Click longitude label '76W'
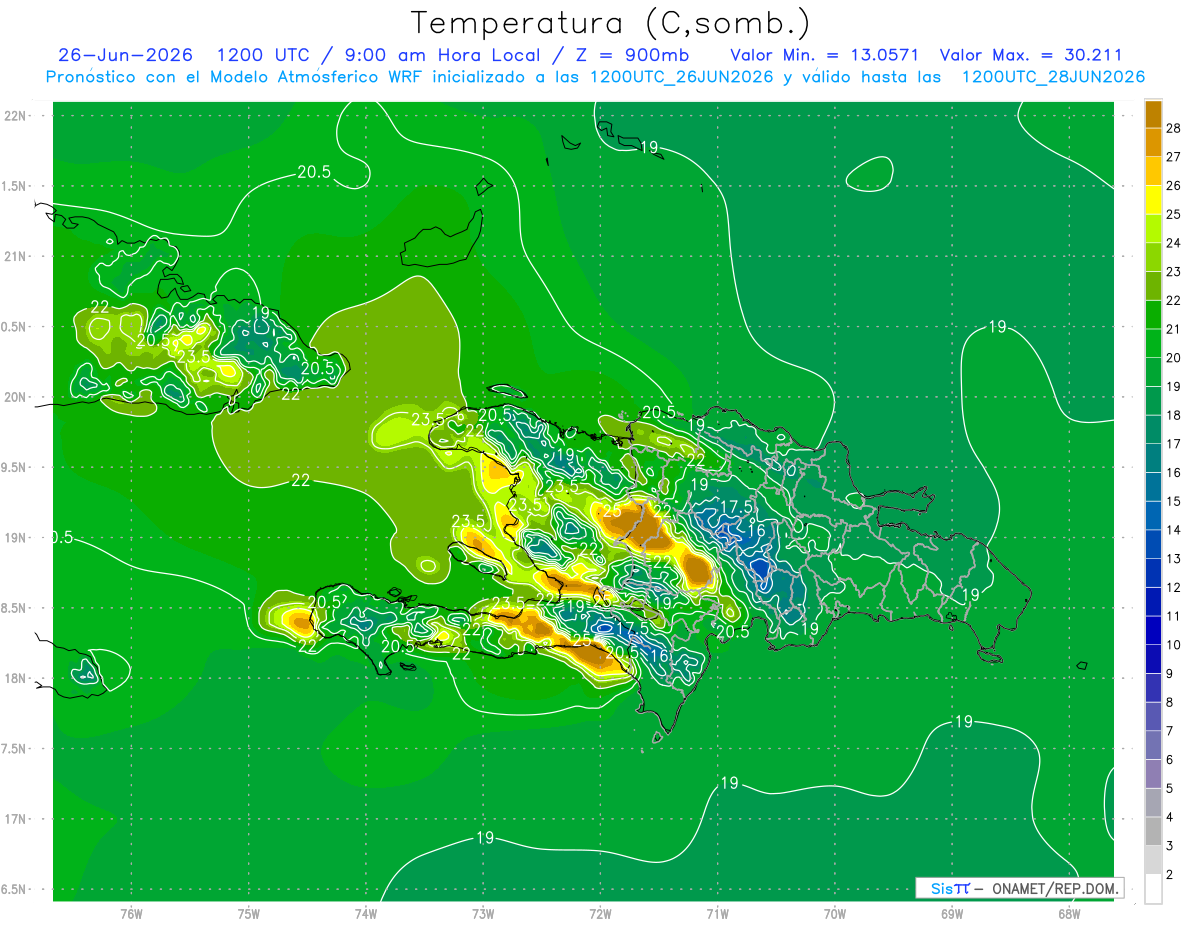This screenshot has height=927, width=1200. click(131, 914)
